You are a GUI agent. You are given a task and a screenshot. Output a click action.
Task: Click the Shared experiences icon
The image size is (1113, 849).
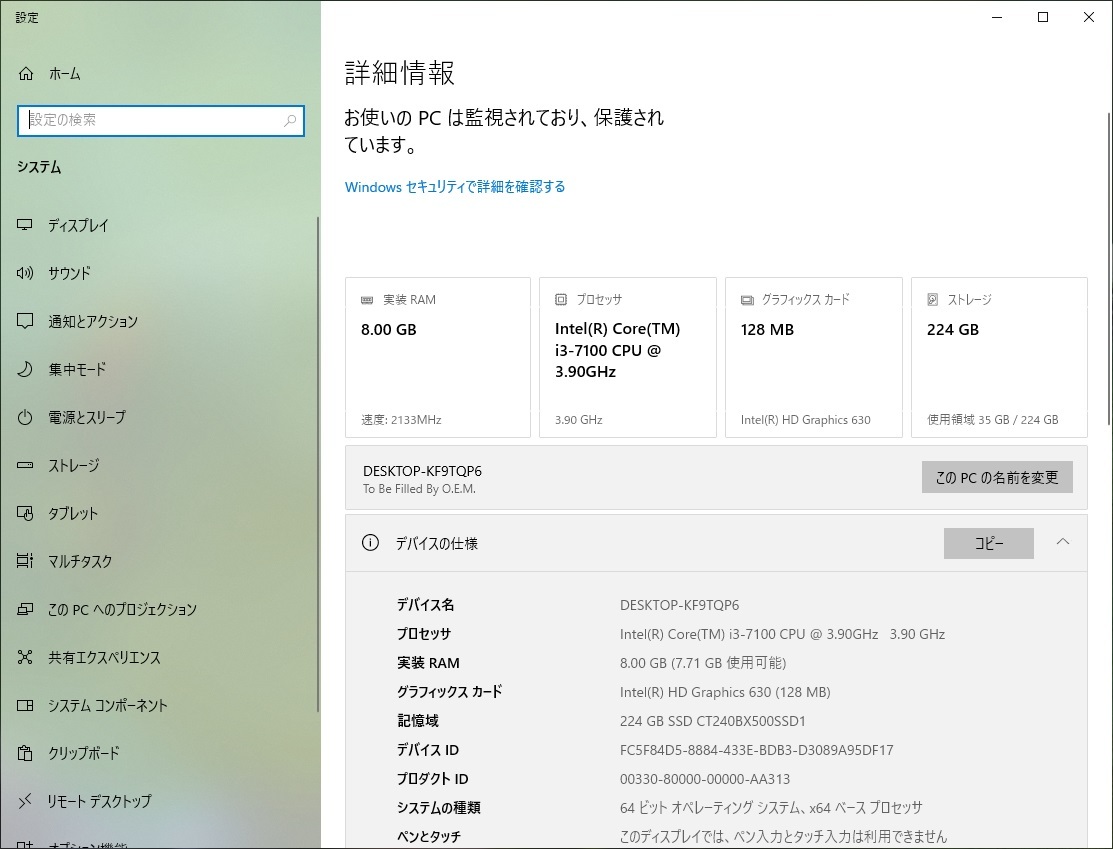(x=25, y=657)
